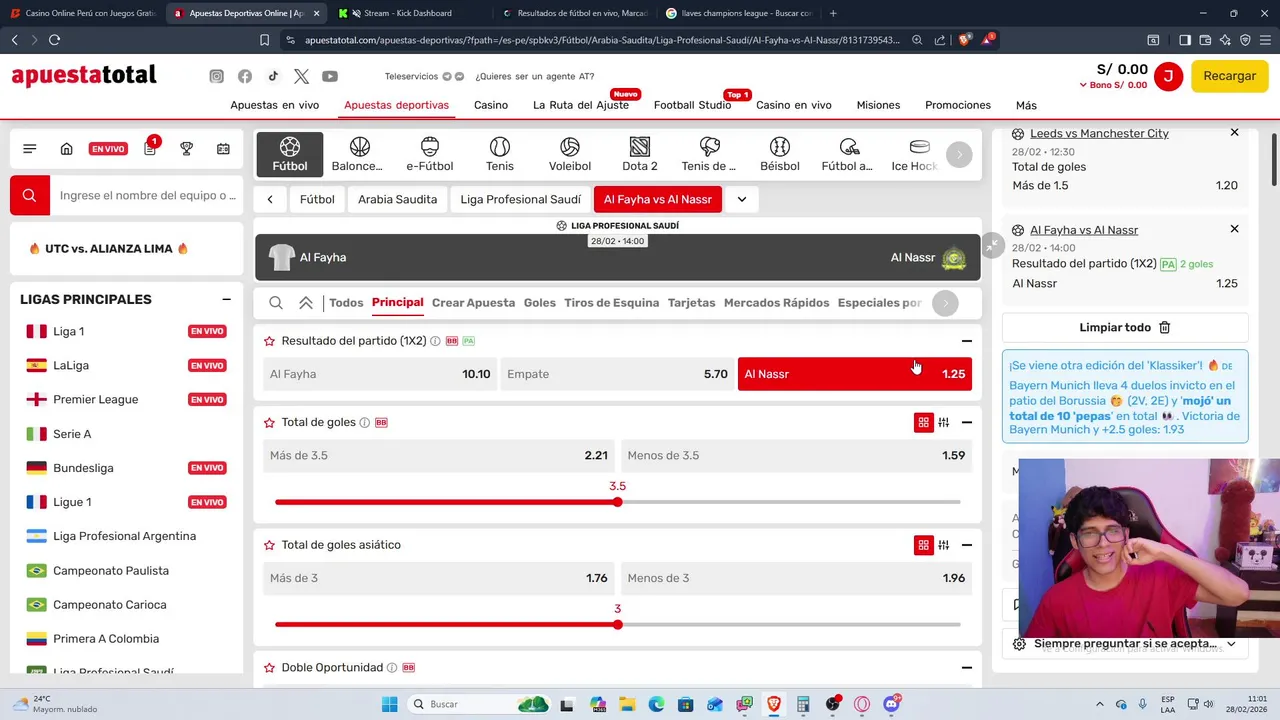
Task: Select the Dota 2 sport icon
Action: (x=640, y=154)
